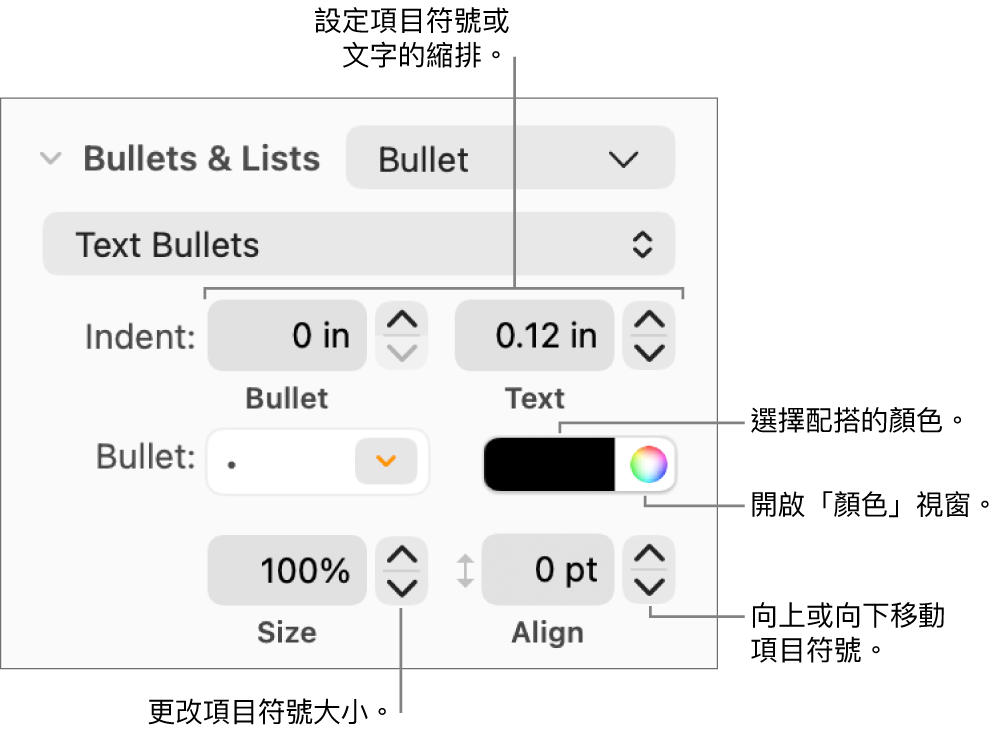The image size is (1008, 734).
Task: Open the color wheel picker
Action: tap(648, 464)
